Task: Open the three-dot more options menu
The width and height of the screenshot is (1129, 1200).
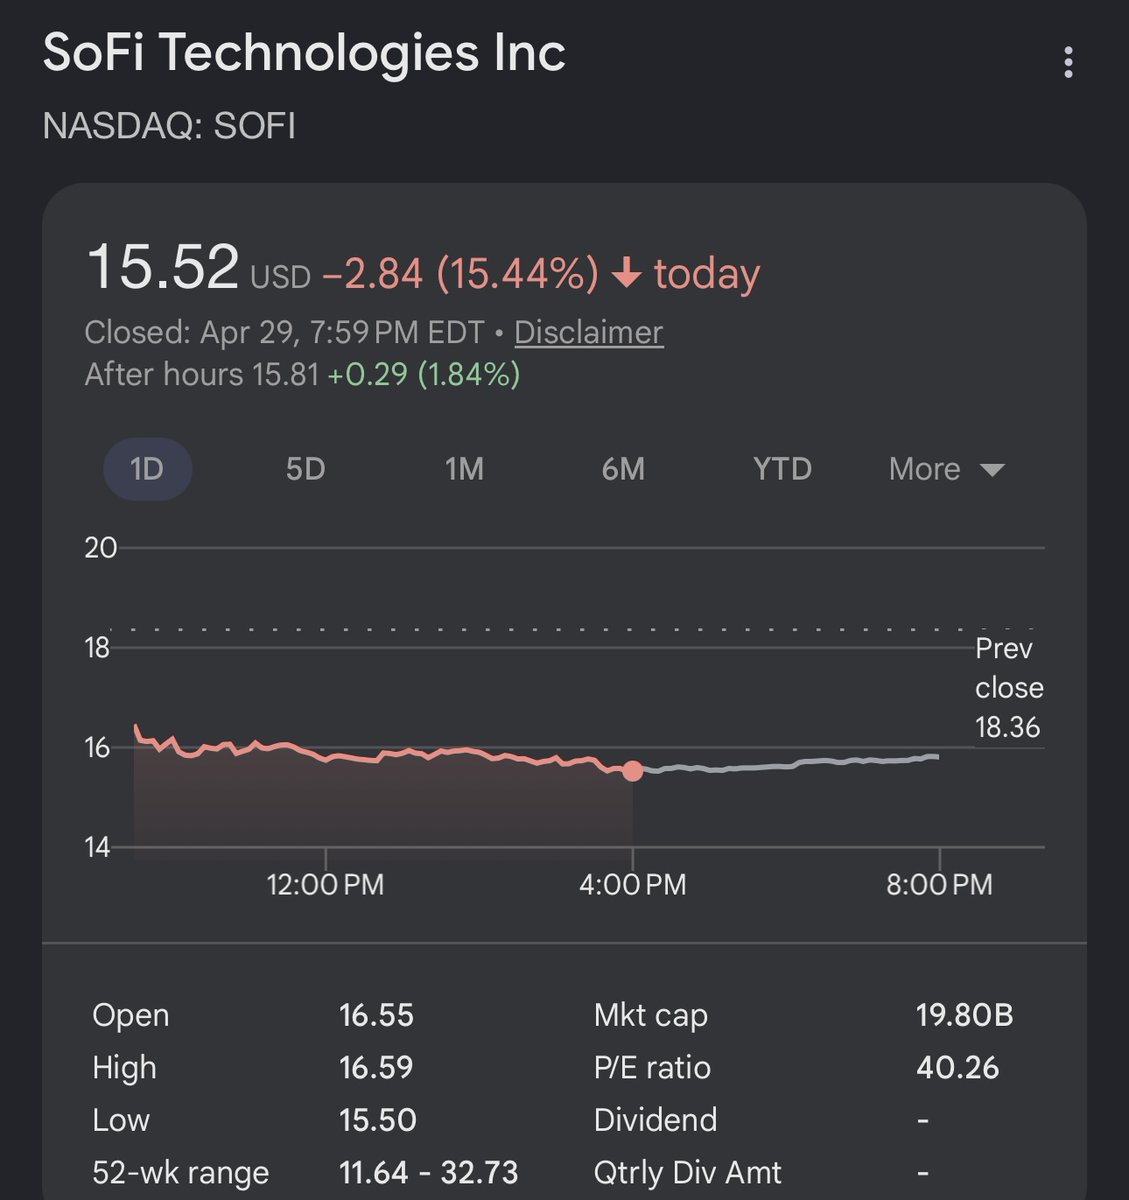Action: tap(1068, 62)
